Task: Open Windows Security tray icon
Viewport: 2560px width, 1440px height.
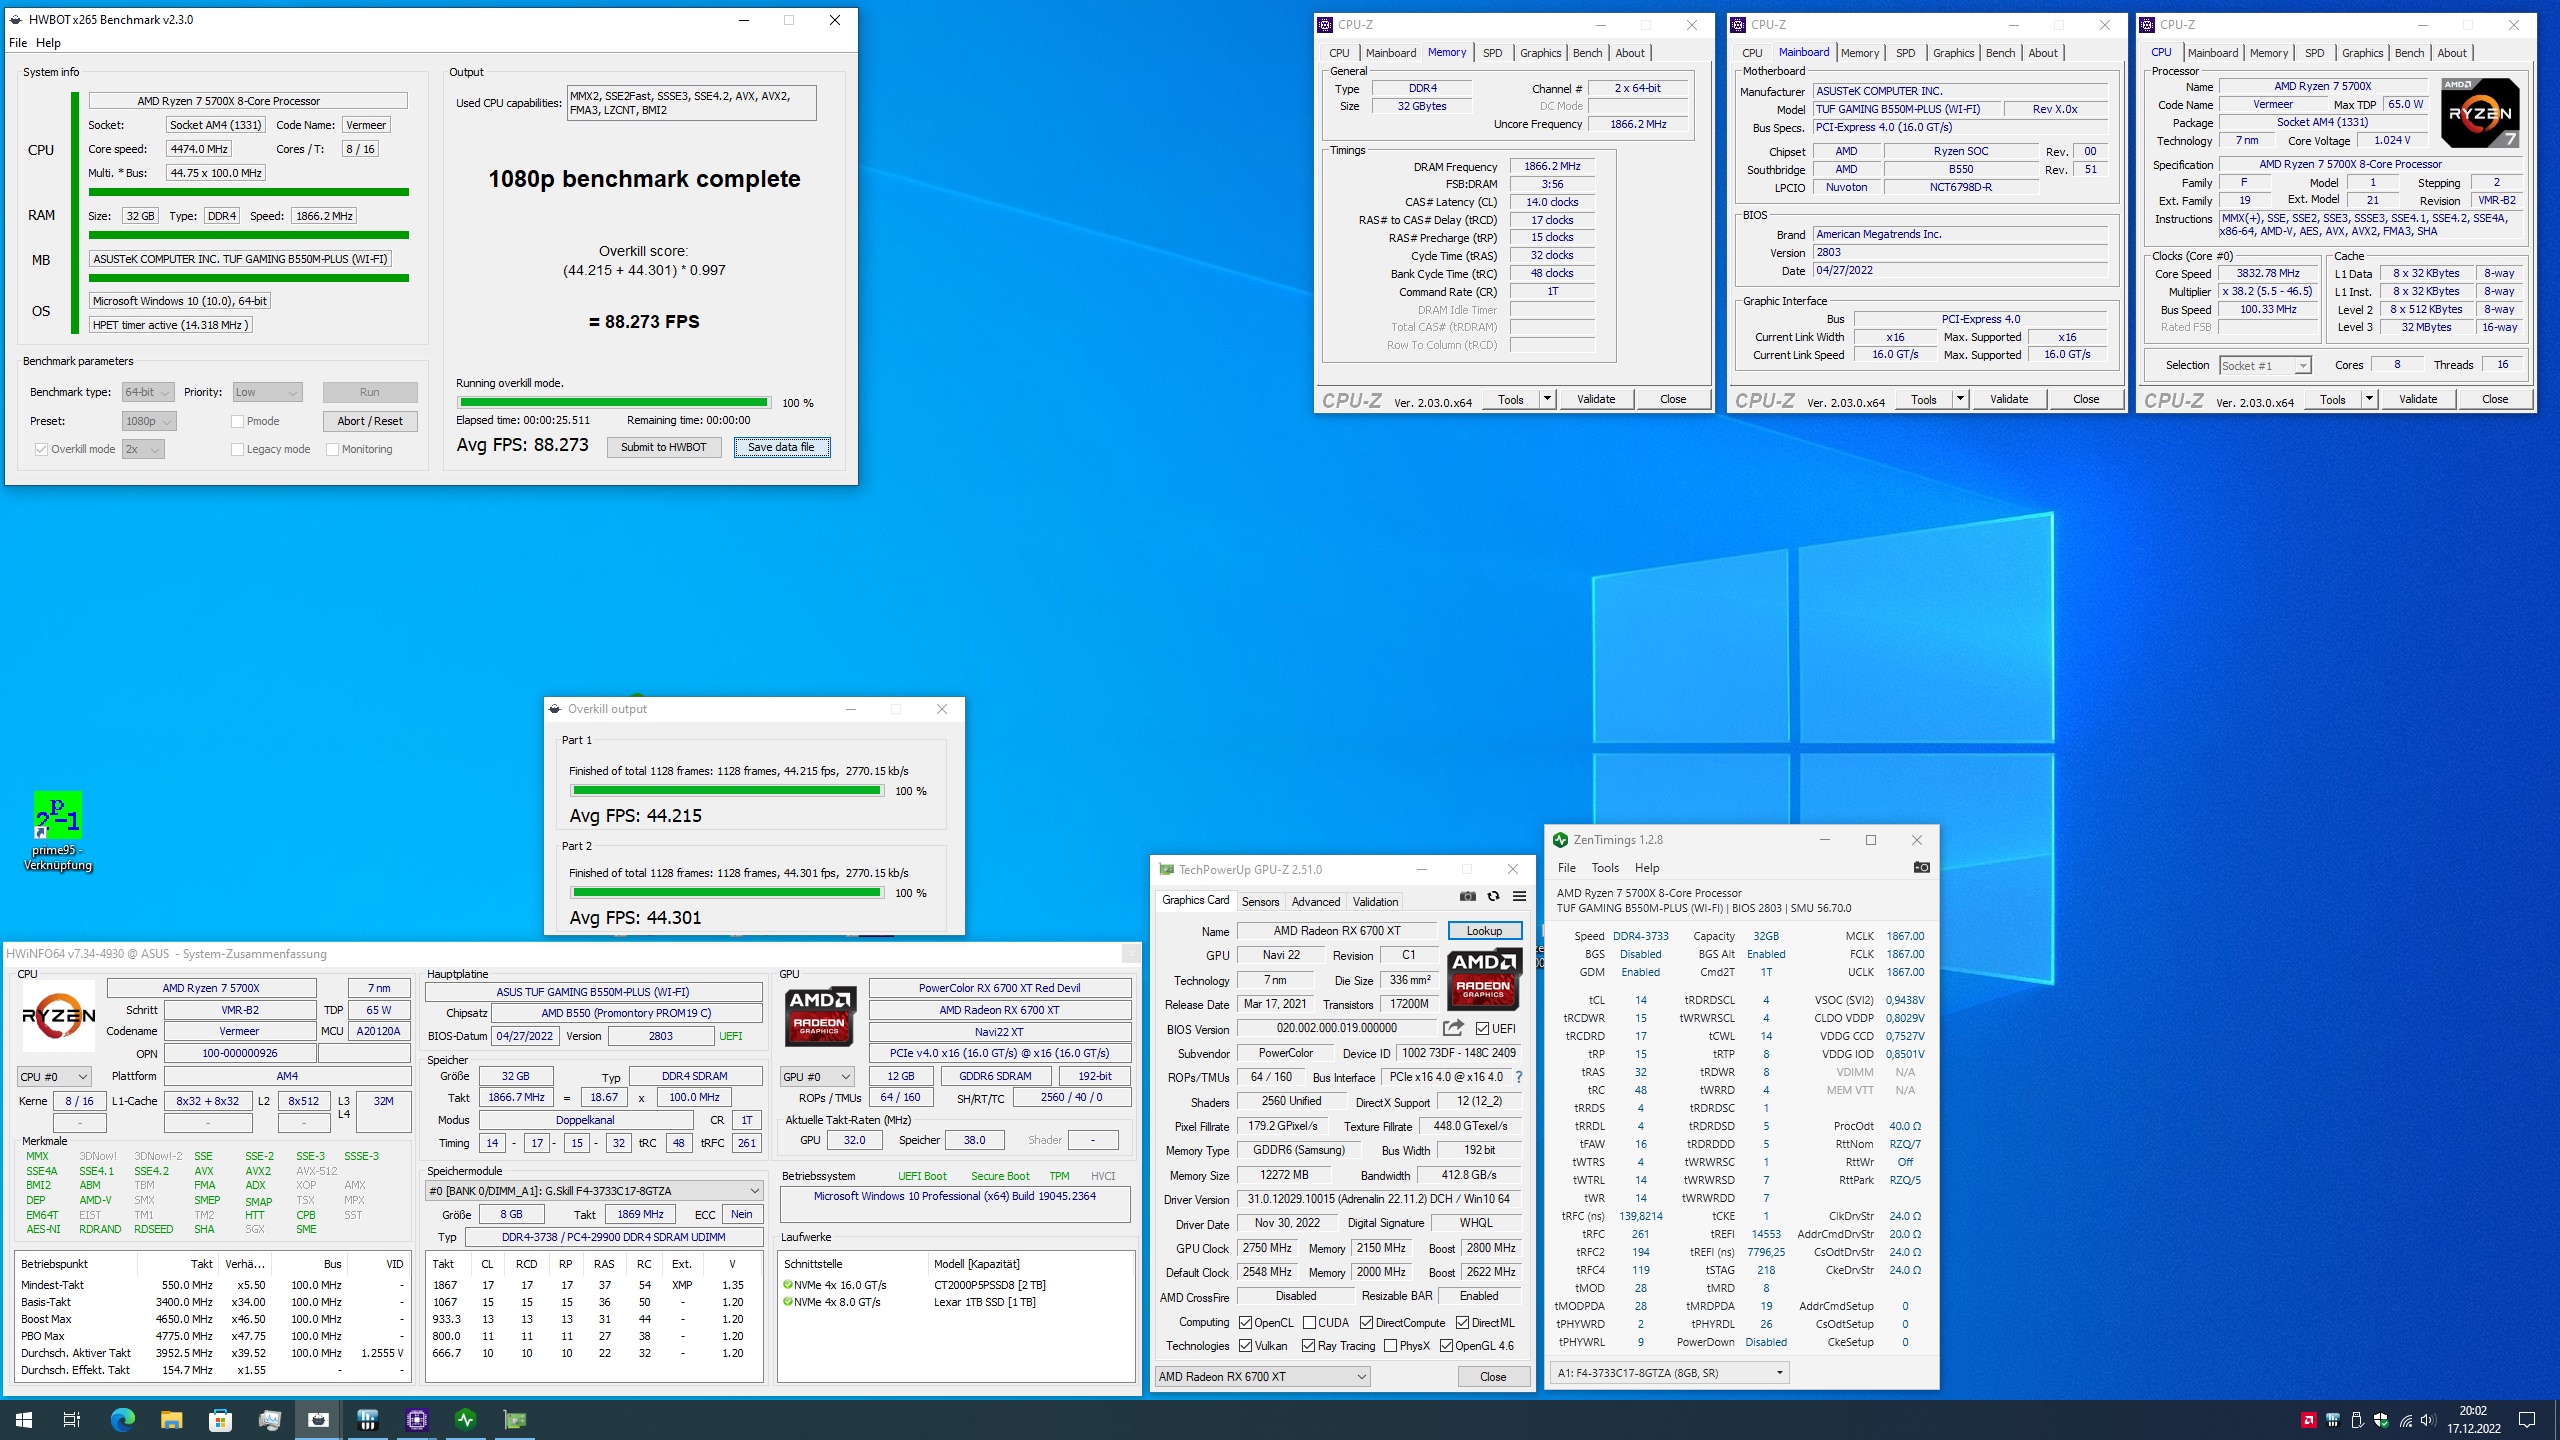Action: 2381,1420
